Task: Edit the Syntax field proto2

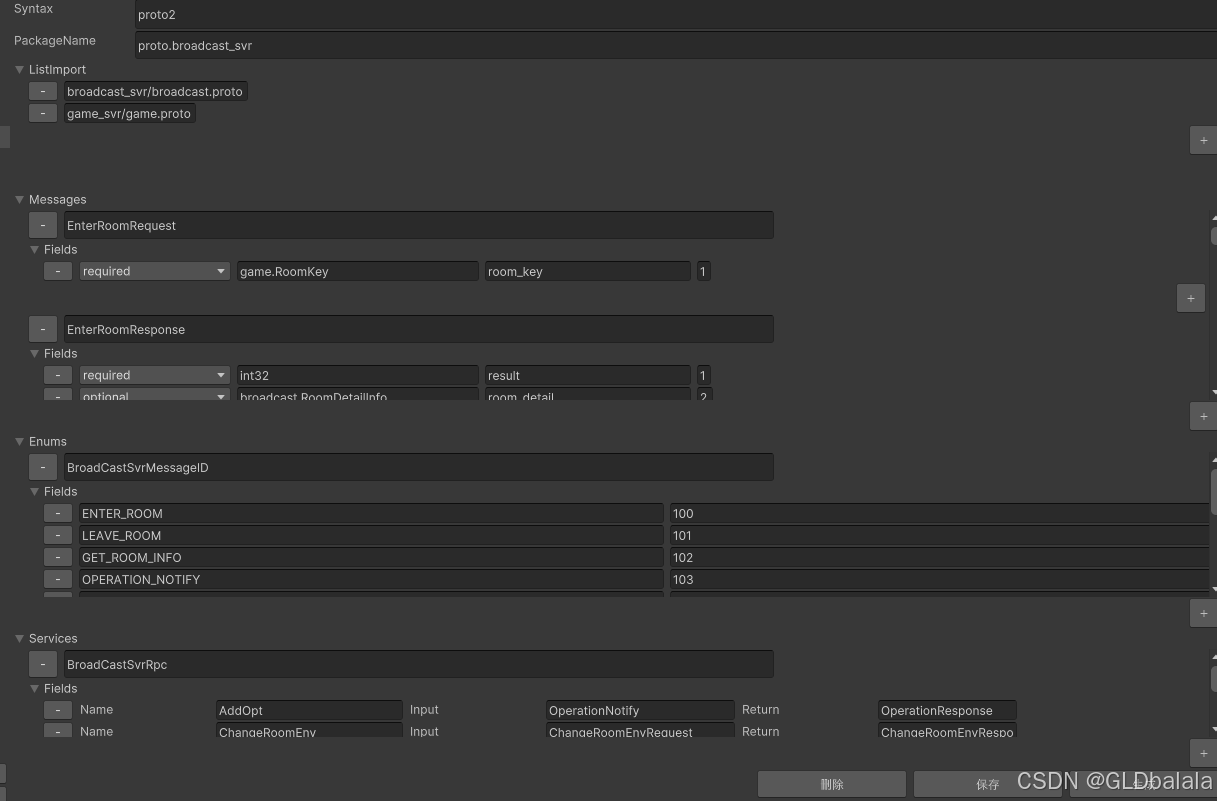Action: (x=676, y=15)
